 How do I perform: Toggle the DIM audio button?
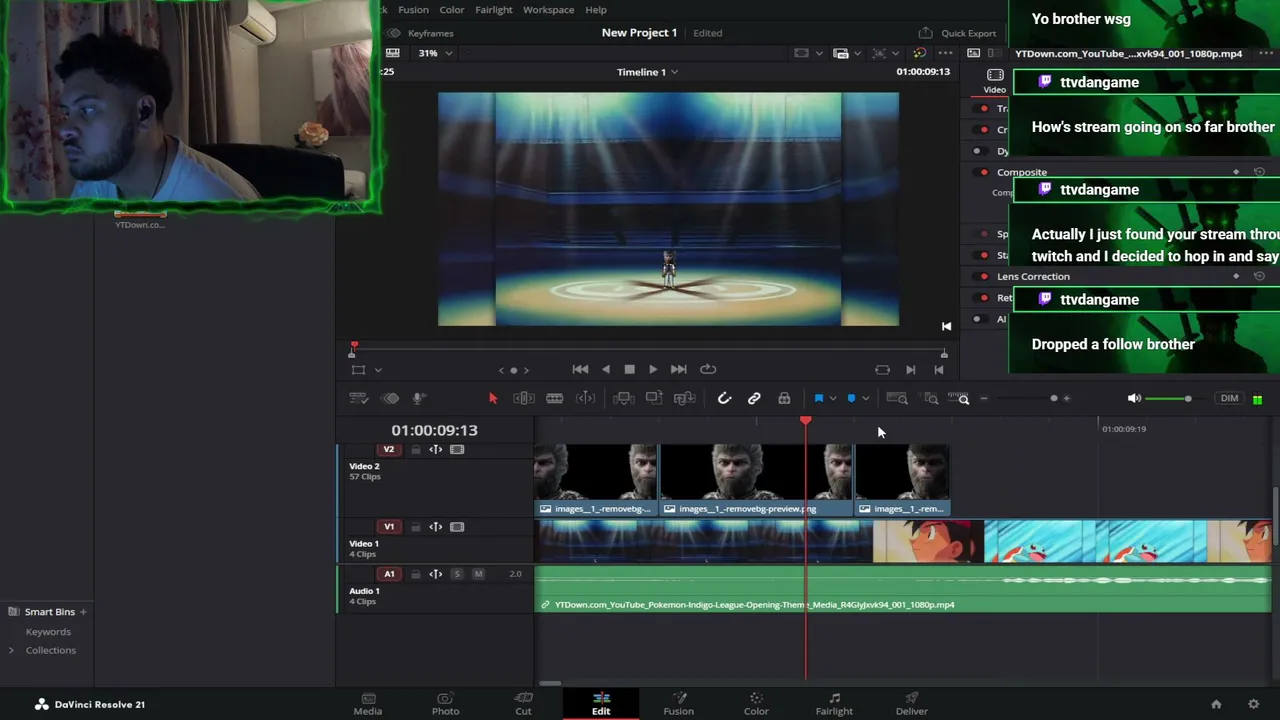[x=1229, y=398]
